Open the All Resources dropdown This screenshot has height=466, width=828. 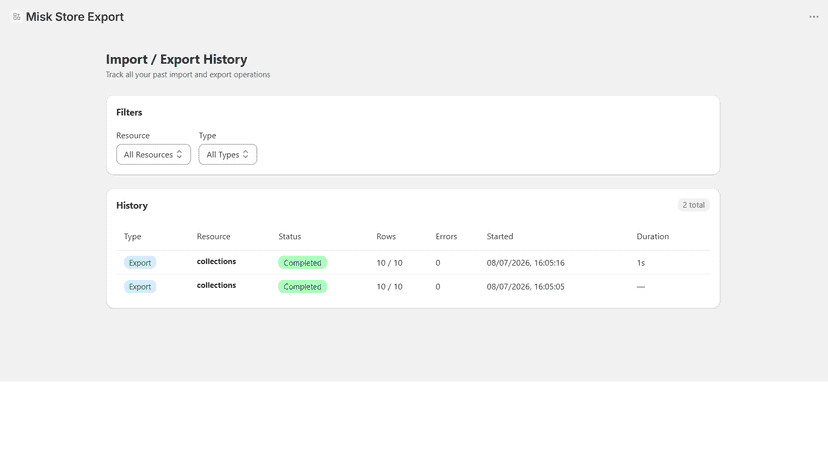click(153, 154)
